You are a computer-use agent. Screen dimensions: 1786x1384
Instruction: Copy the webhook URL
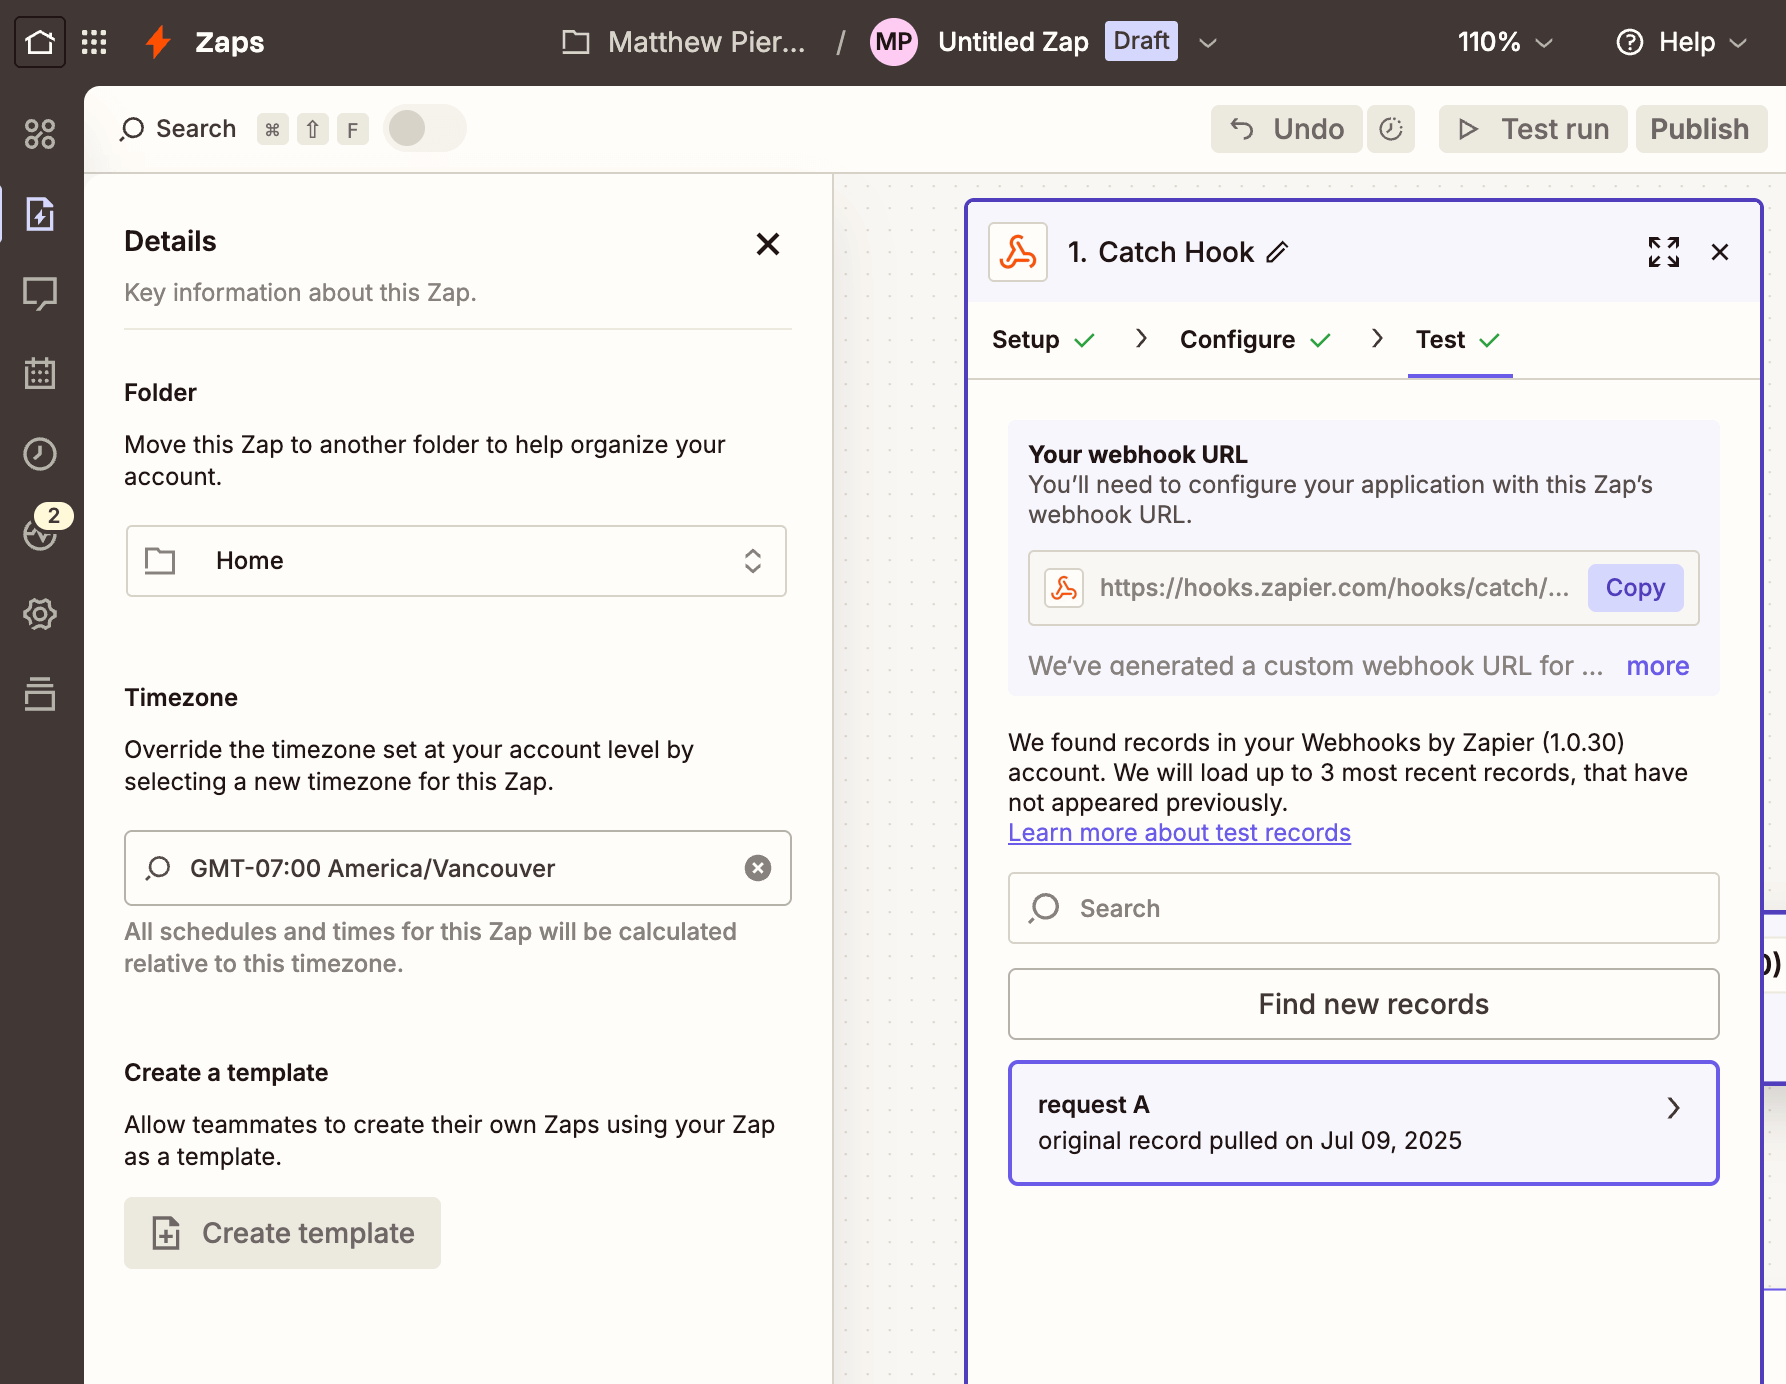[1635, 588]
